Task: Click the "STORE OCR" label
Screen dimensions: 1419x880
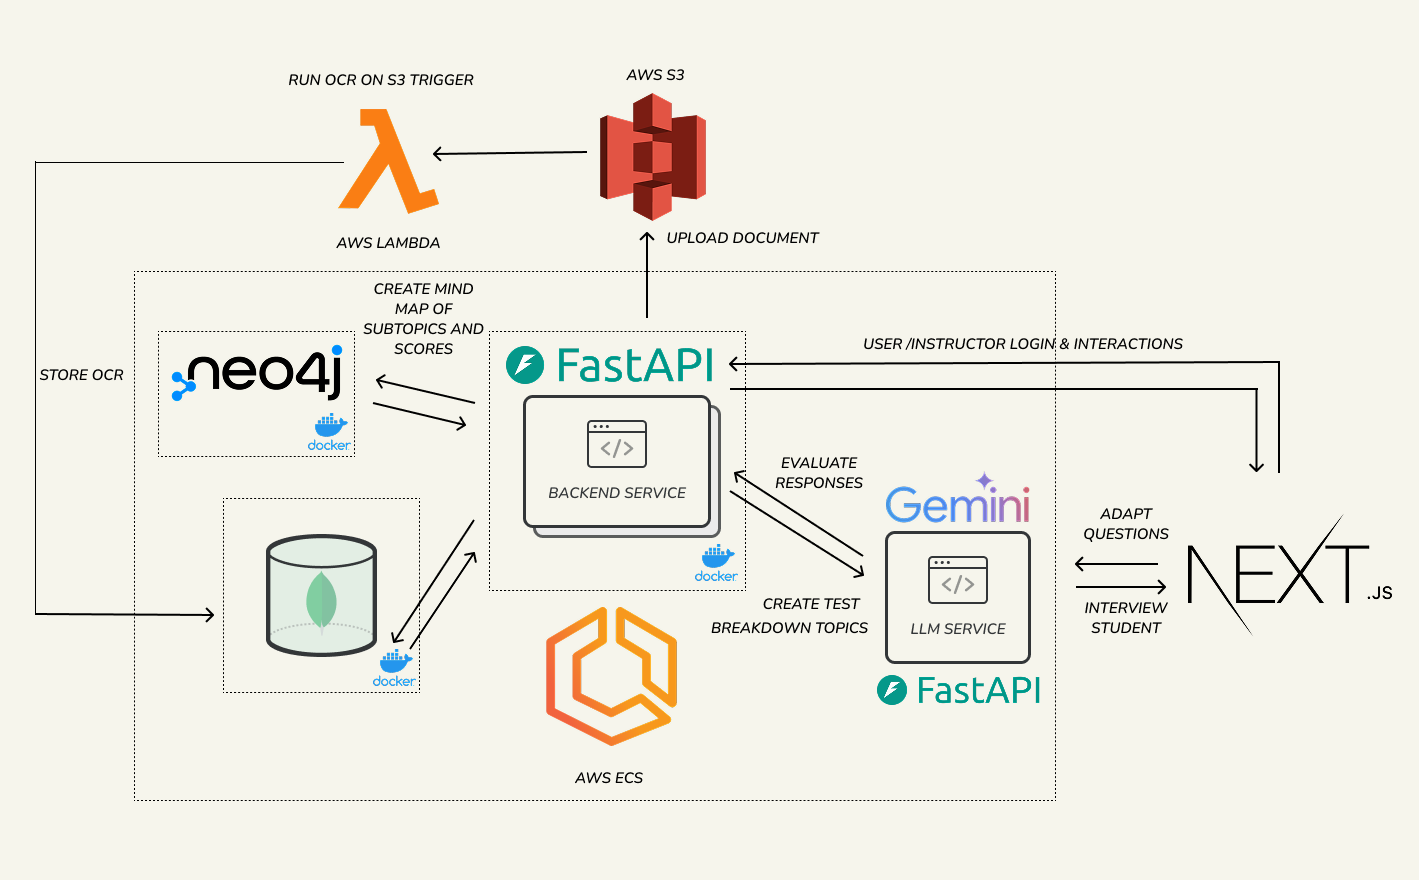Action: pyautogui.click(x=82, y=375)
